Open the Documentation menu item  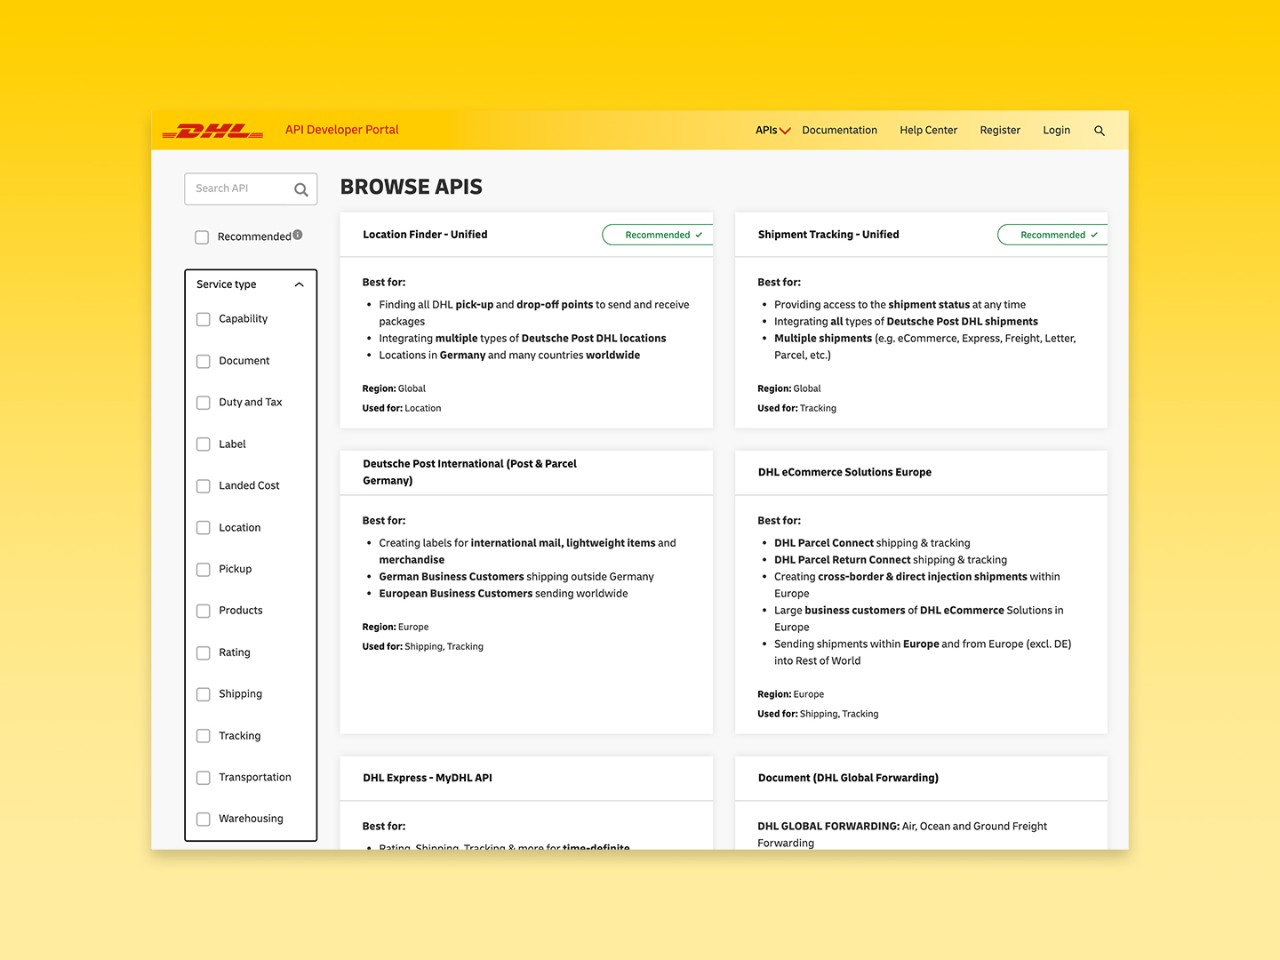tap(839, 130)
